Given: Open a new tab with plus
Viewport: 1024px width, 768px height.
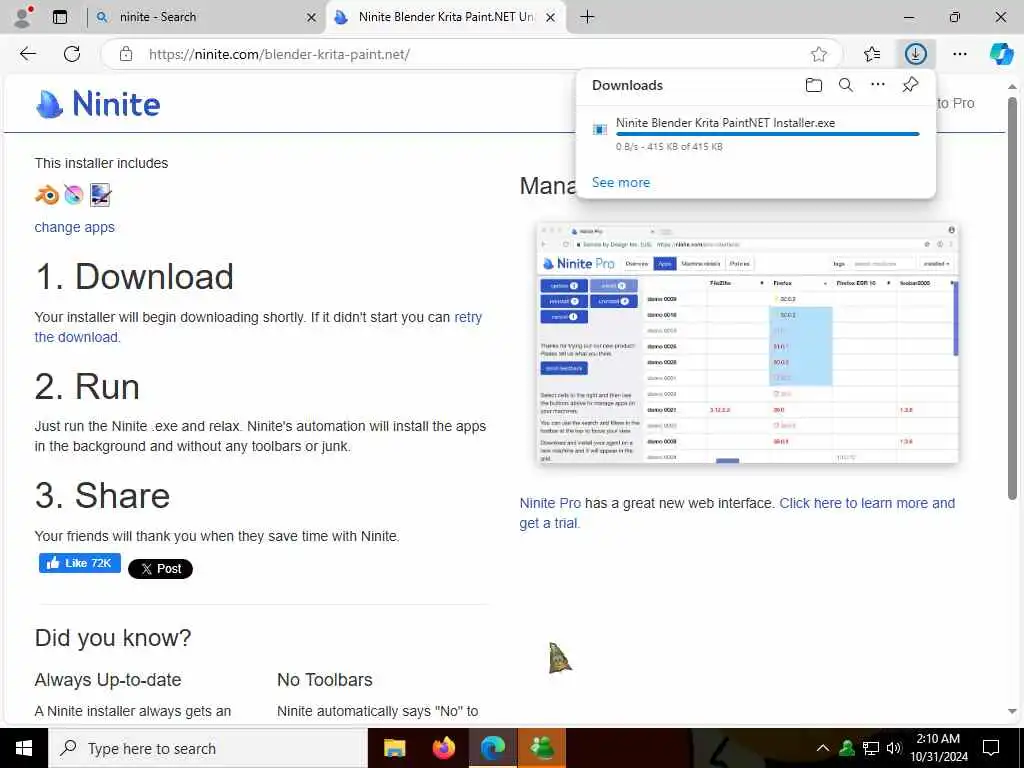Looking at the screenshot, I should [587, 17].
